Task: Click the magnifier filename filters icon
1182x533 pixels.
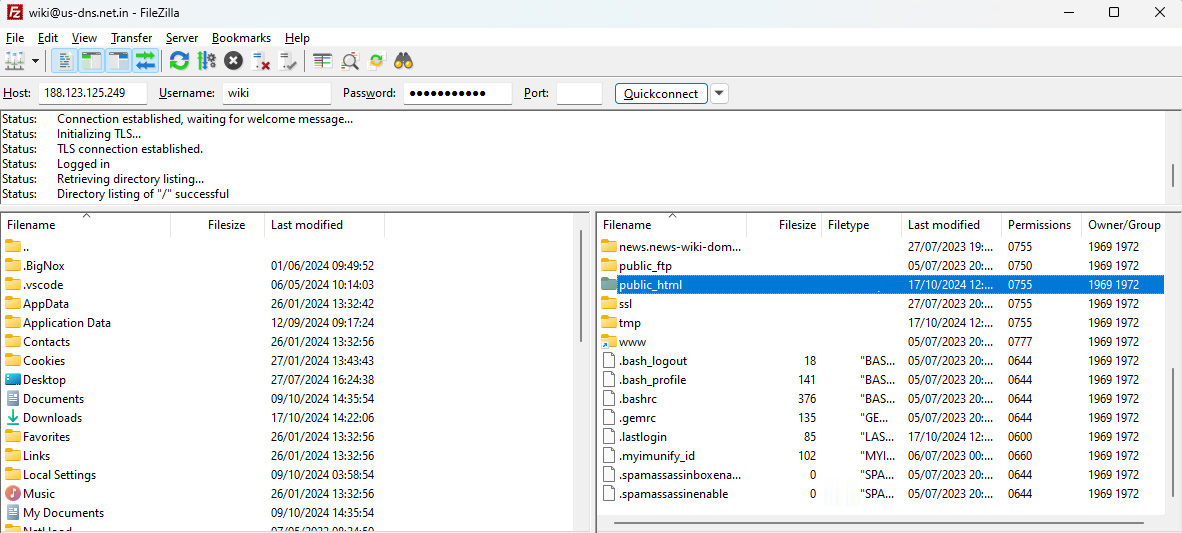Action: pos(350,61)
